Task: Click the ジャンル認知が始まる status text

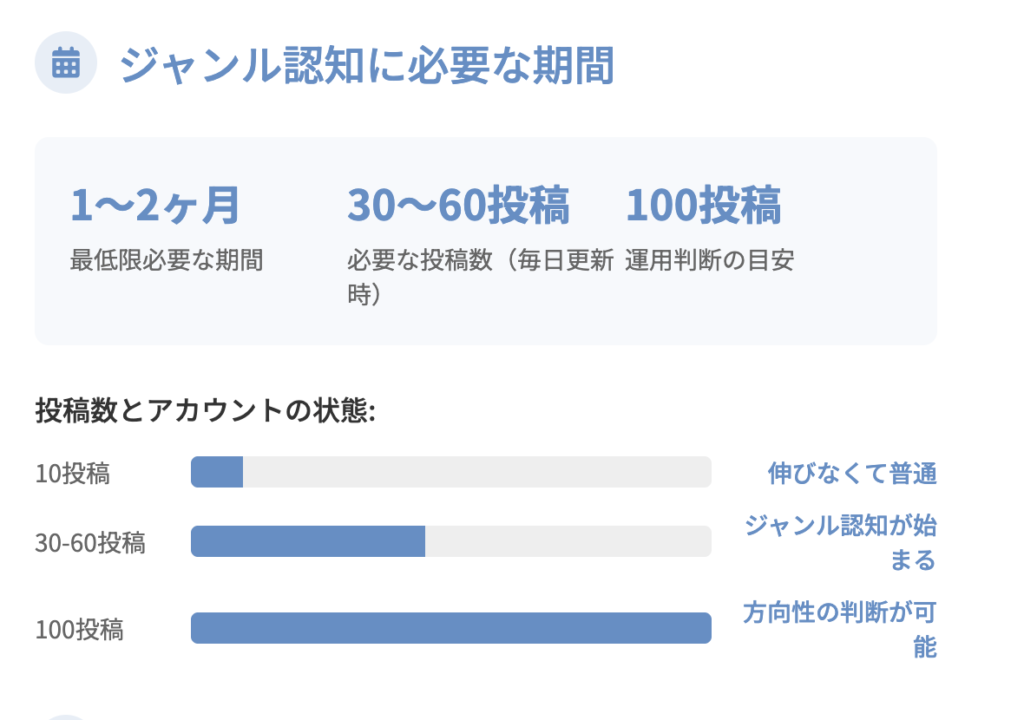Action: tap(840, 542)
